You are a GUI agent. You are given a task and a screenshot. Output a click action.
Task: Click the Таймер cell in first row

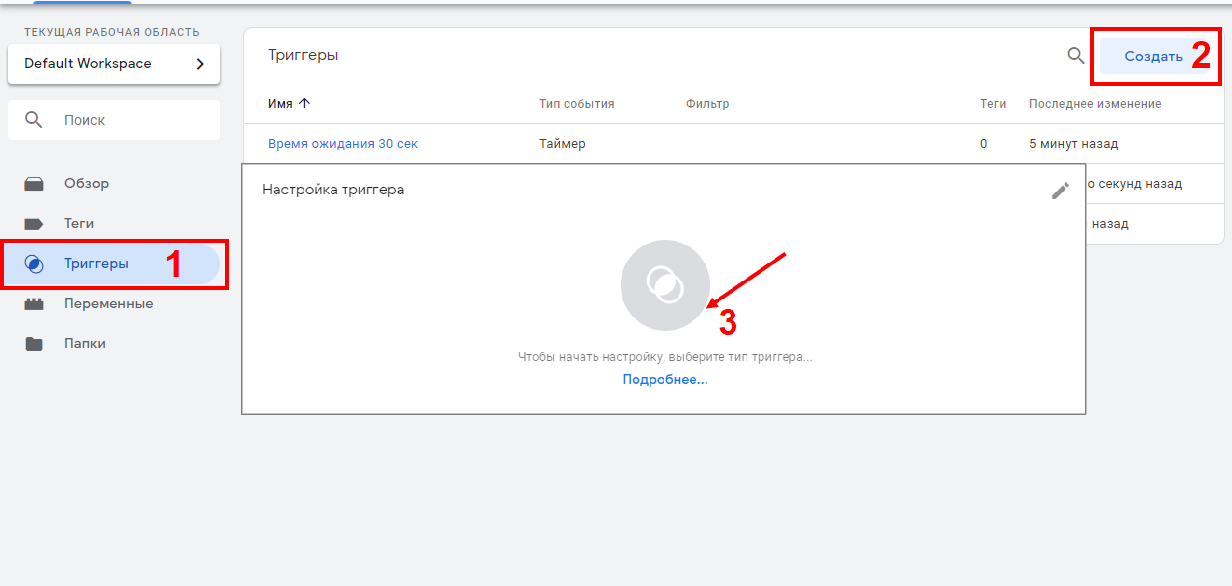click(562, 144)
